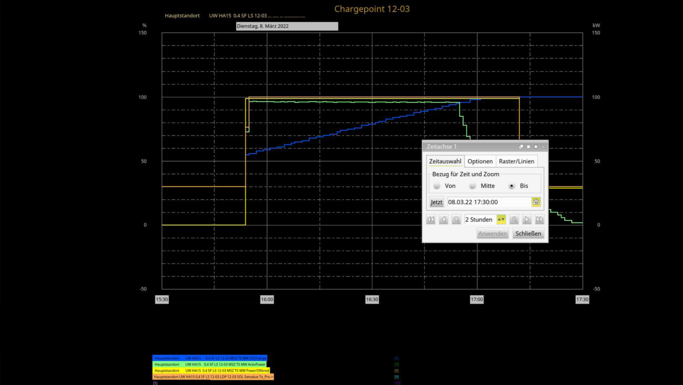Screen dimensions: 683x385
Task: Click the '16:00' time axis label
Action: [x=267, y=300]
